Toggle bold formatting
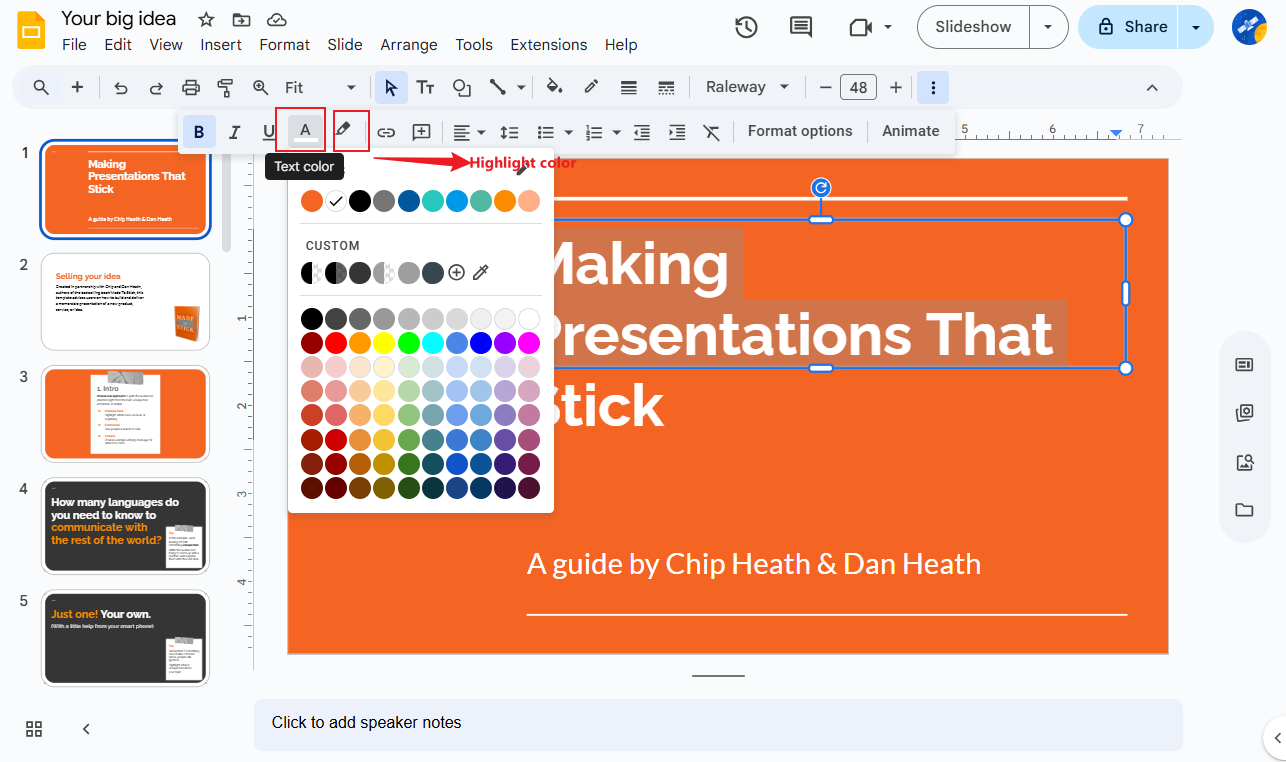 click(199, 131)
